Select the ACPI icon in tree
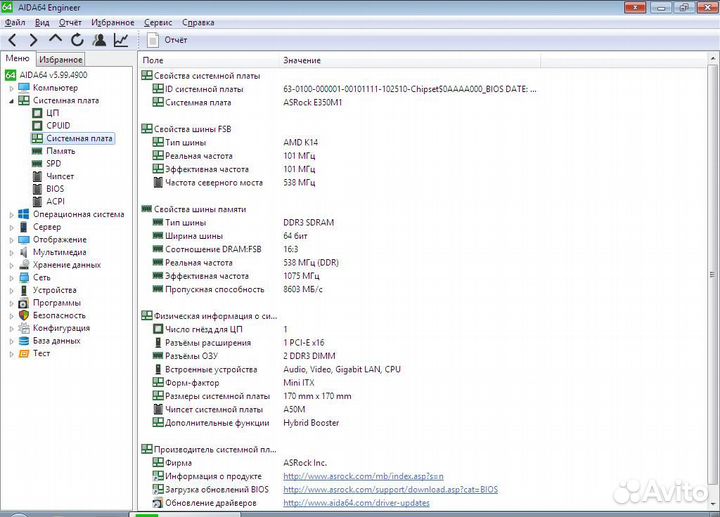720x517 pixels. click(x=37, y=202)
